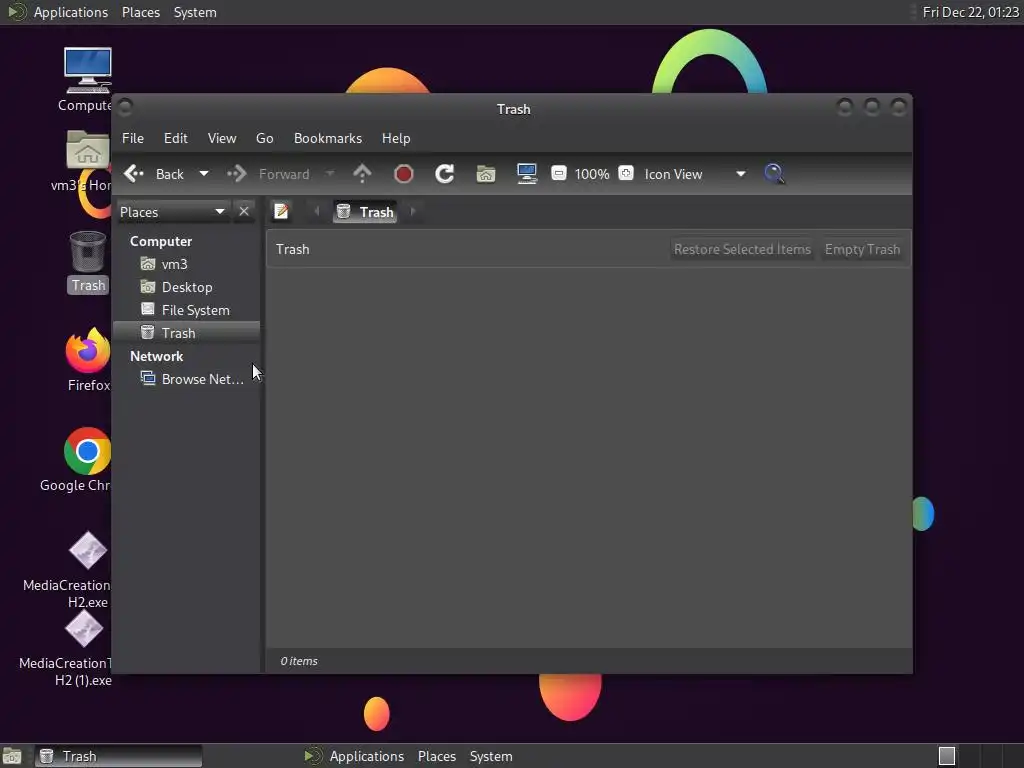Select File System in the sidebar
Screen dimensions: 1024x768
pyautogui.click(x=187, y=310)
